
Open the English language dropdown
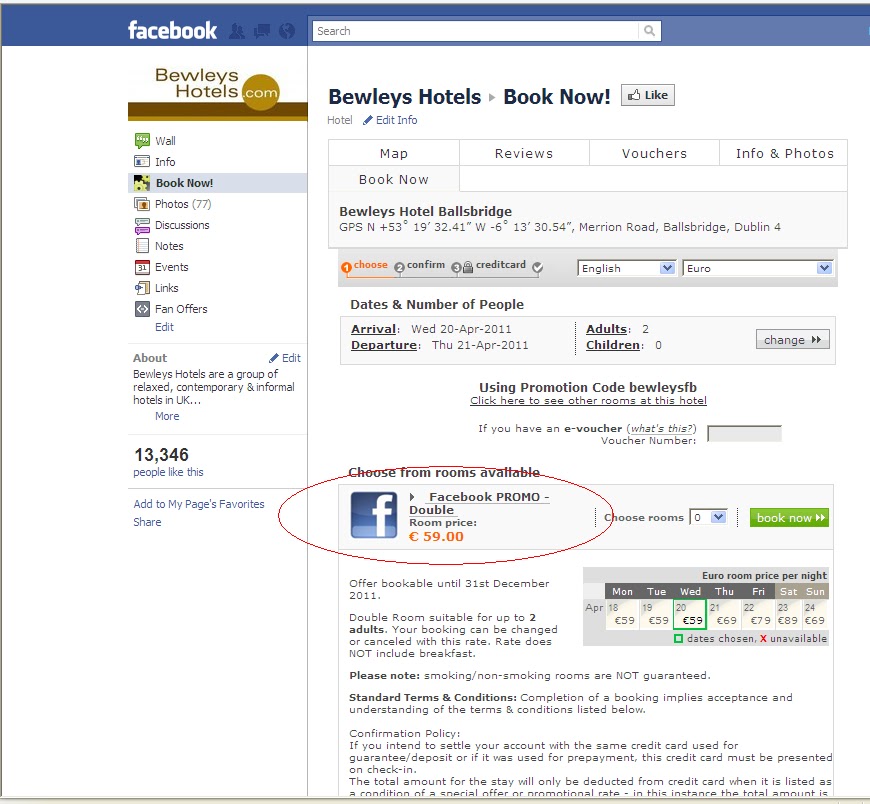(x=626, y=269)
